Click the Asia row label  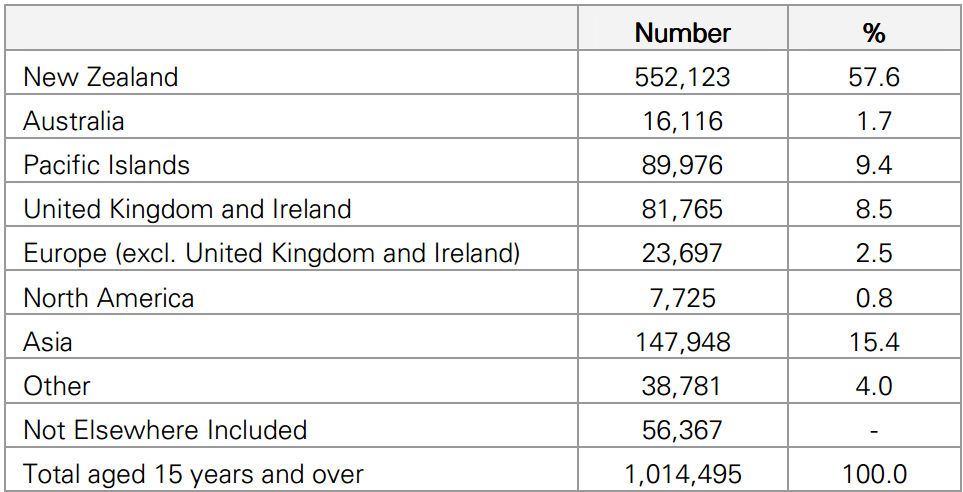(48, 342)
